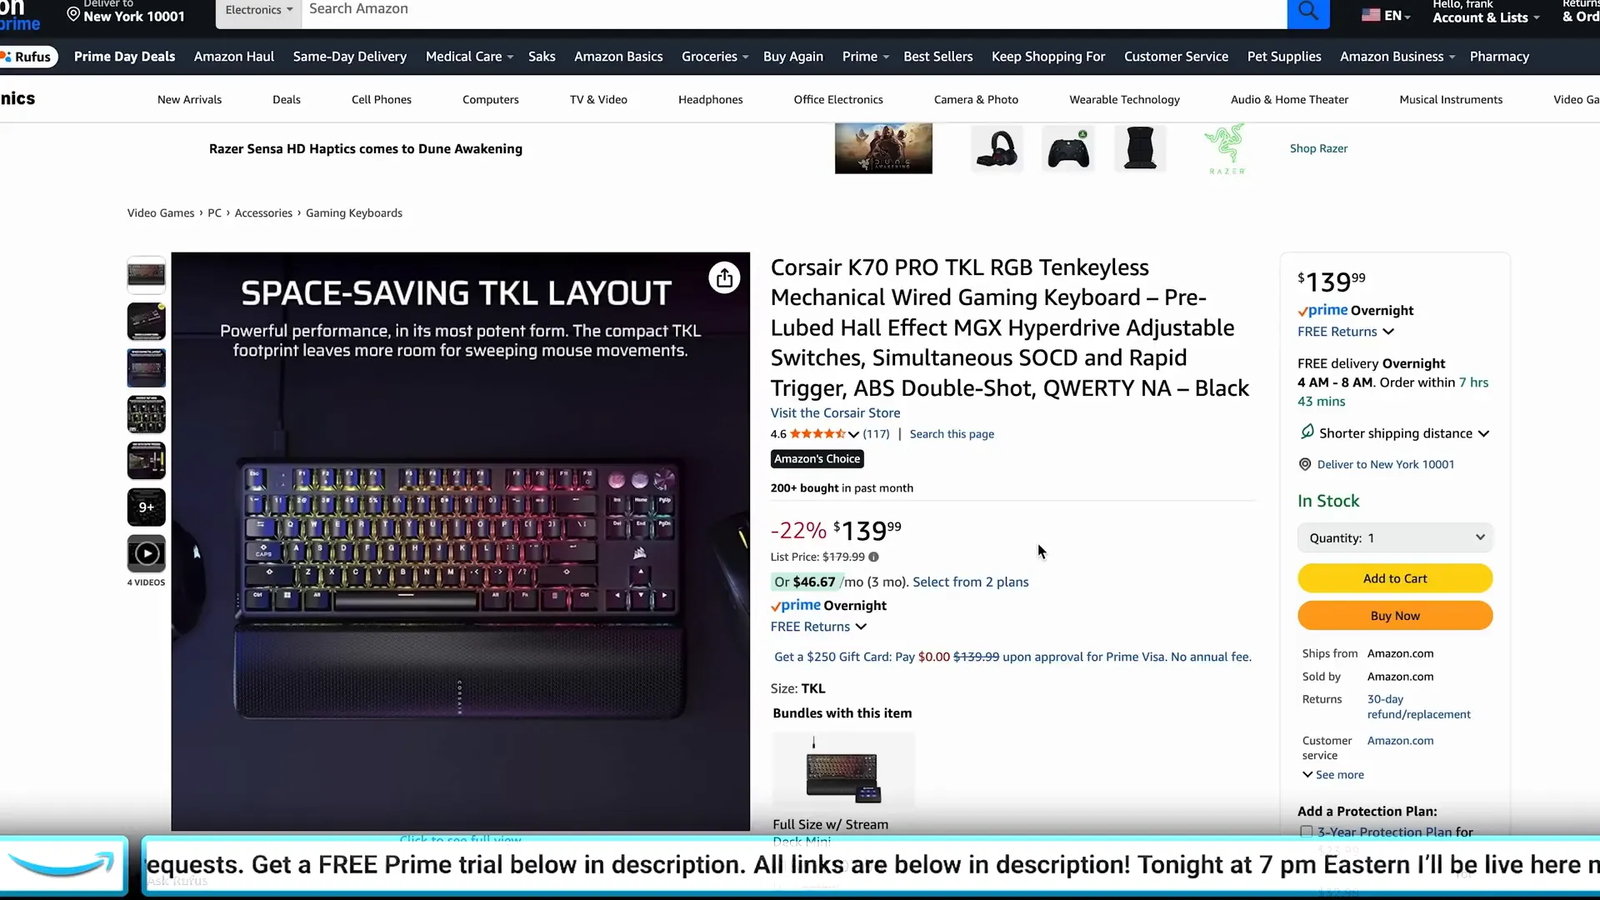
Task: Share the product via share icon
Action: tap(724, 278)
